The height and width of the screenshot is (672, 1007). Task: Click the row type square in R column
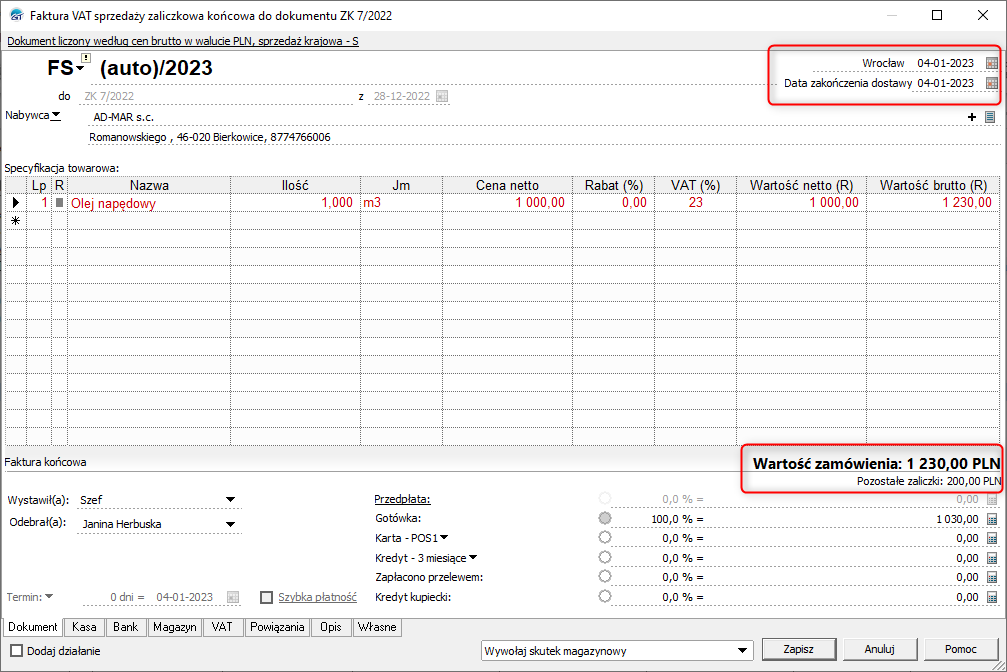tap(60, 202)
